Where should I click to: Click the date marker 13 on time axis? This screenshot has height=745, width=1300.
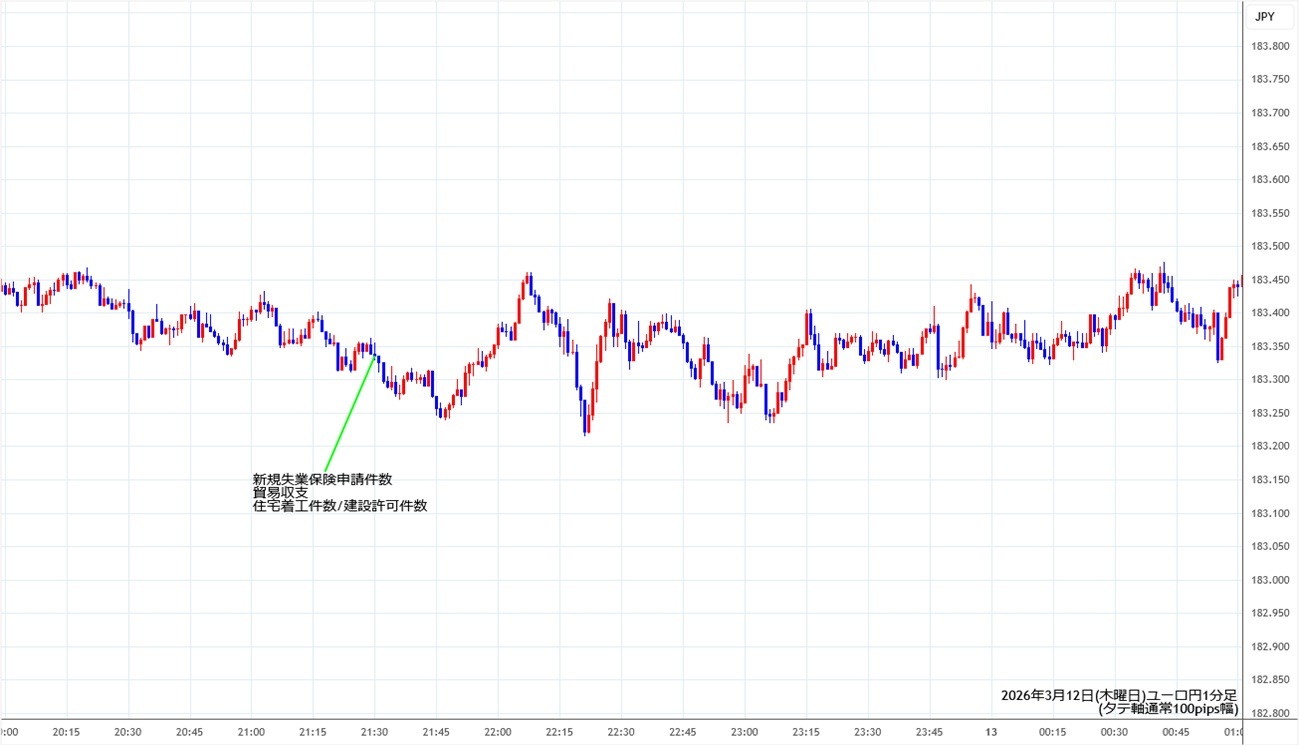click(991, 732)
